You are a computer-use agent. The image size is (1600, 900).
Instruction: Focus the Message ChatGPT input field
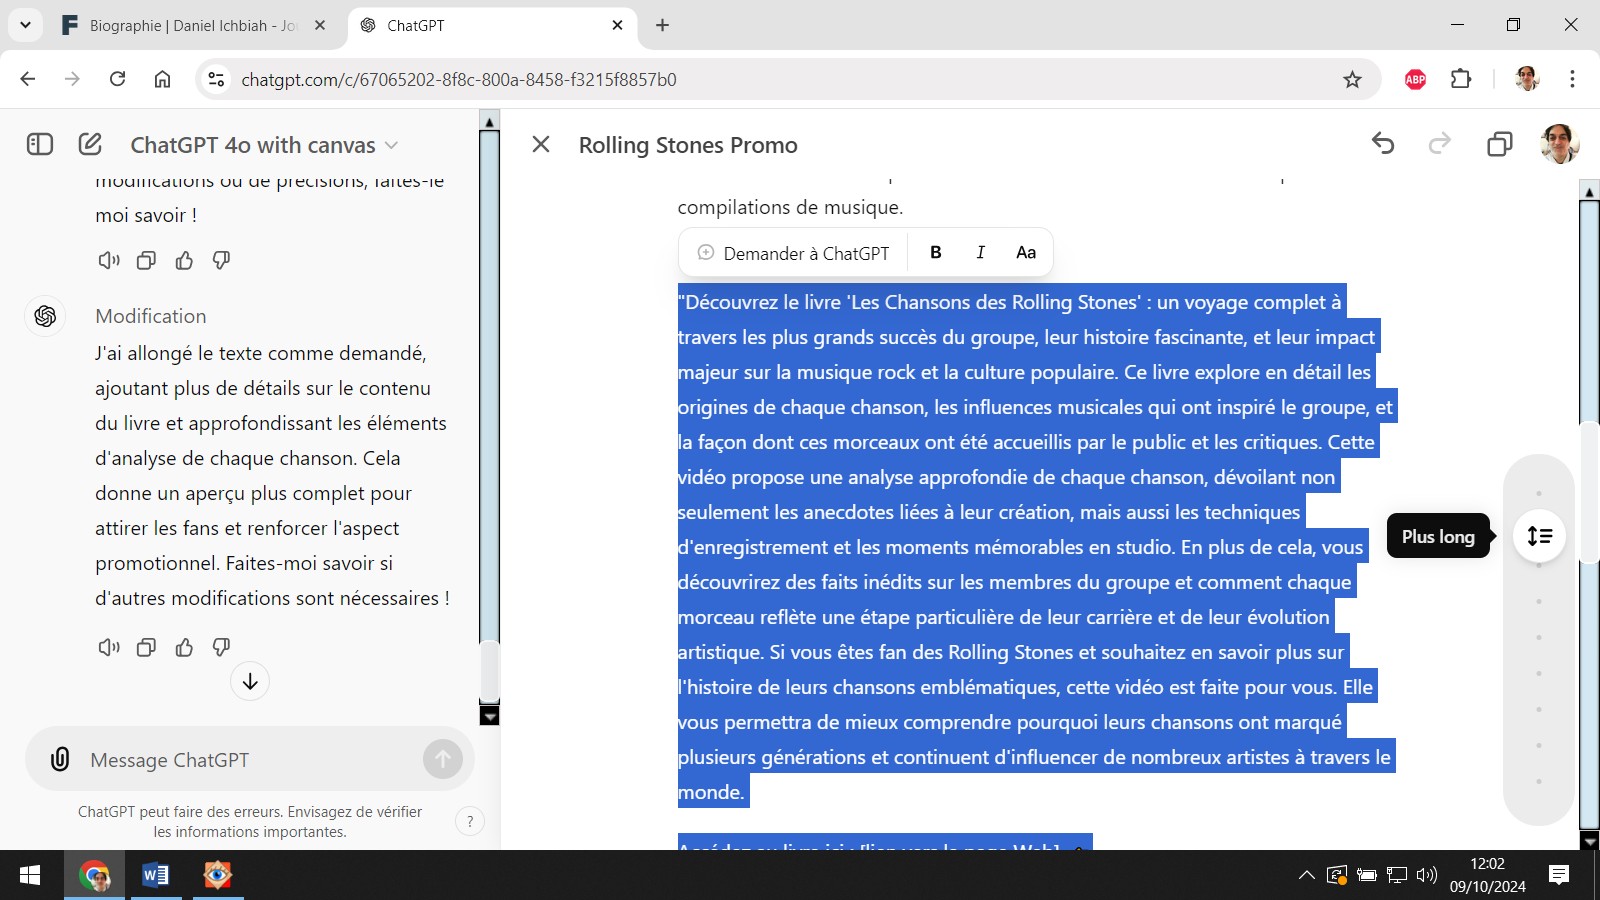(x=250, y=760)
